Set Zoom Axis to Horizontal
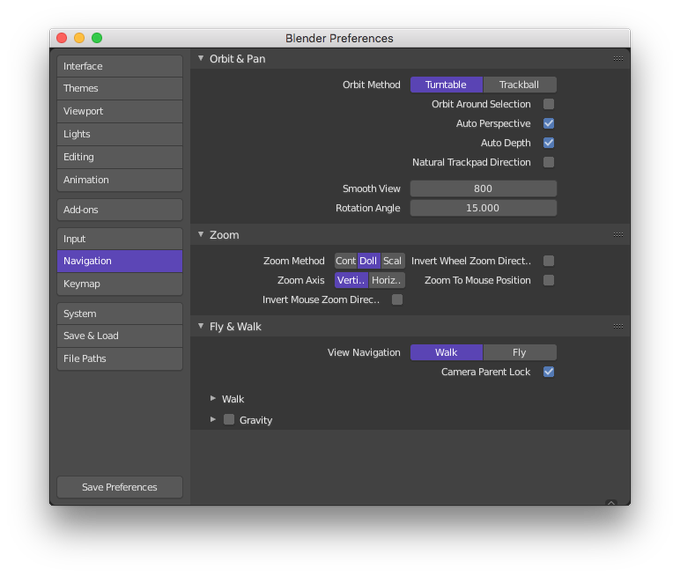 point(387,280)
